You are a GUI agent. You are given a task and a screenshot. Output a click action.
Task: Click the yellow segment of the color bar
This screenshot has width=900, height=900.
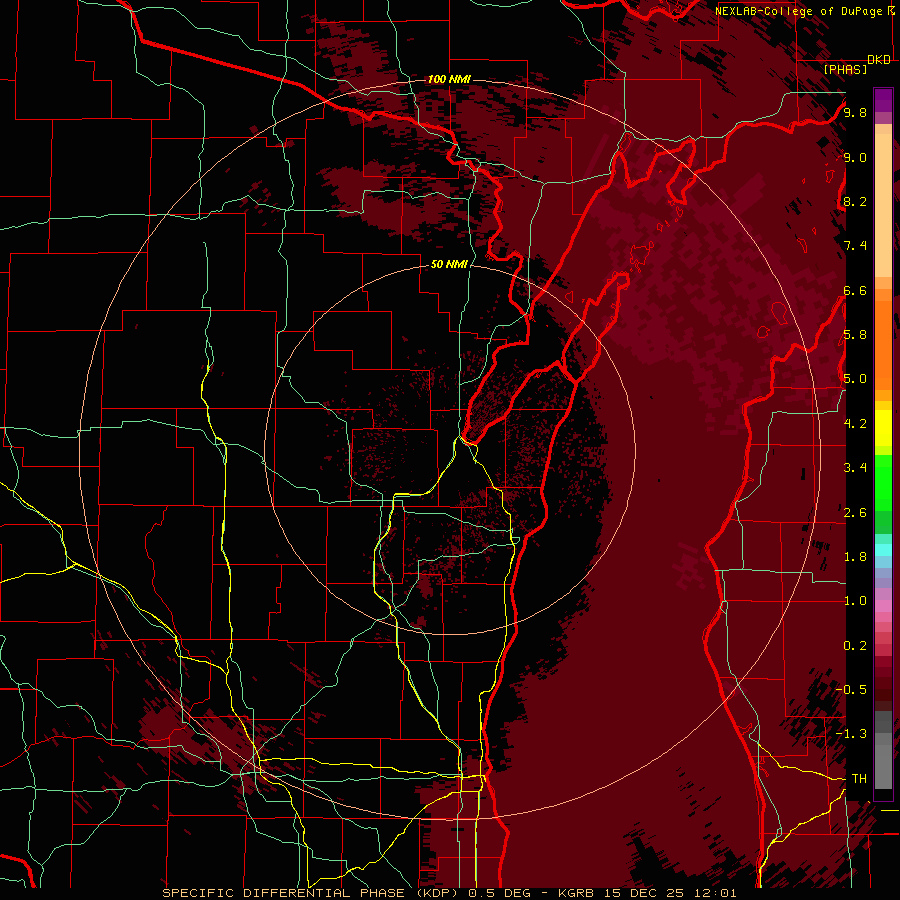[883, 428]
